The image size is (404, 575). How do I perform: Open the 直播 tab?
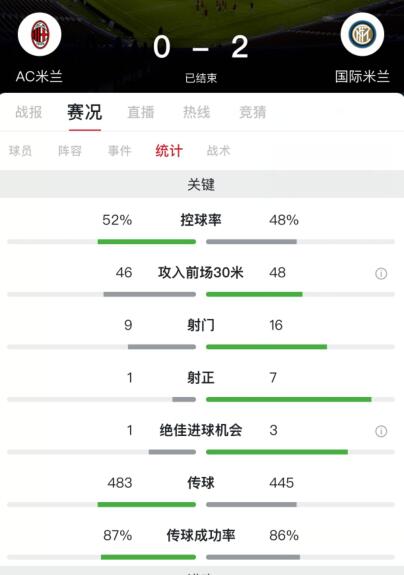point(141,112)
